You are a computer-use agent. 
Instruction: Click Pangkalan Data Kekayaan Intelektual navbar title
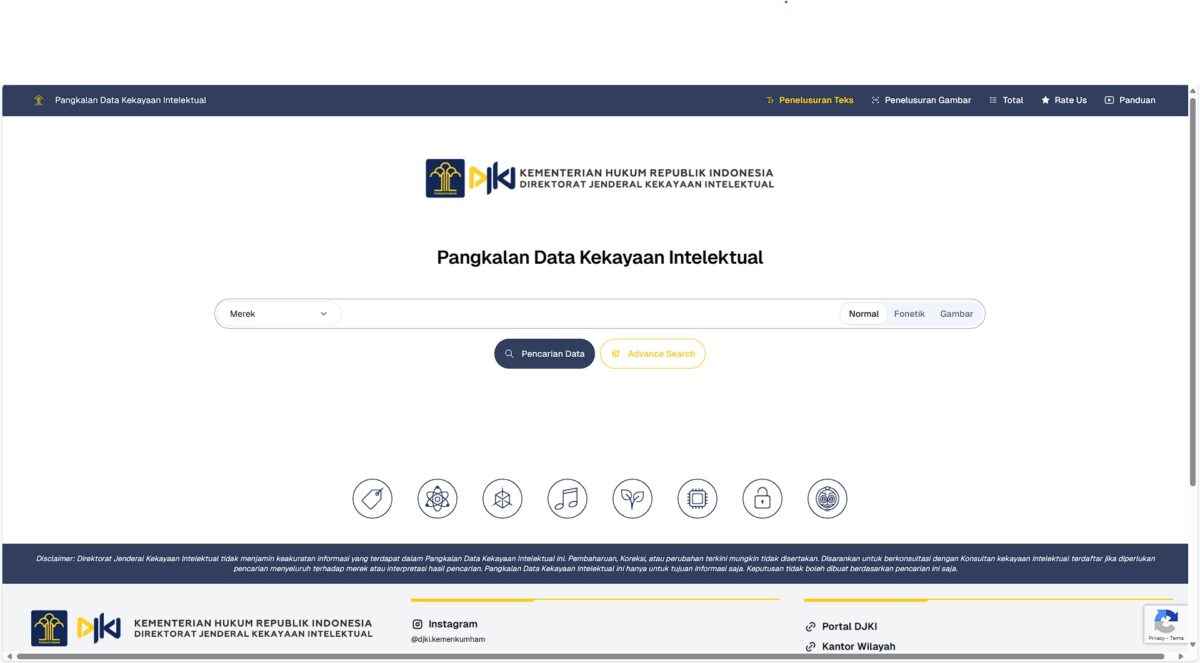(x=130, y=100)
